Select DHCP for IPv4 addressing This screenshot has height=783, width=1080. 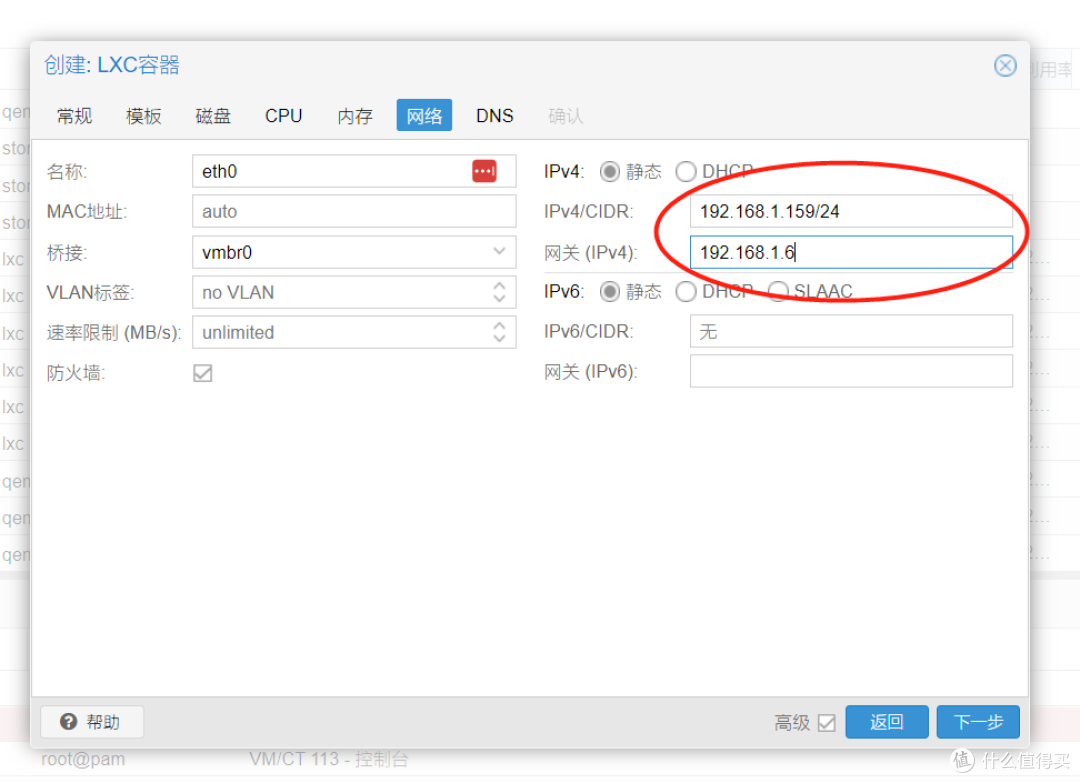pos(686,171)
